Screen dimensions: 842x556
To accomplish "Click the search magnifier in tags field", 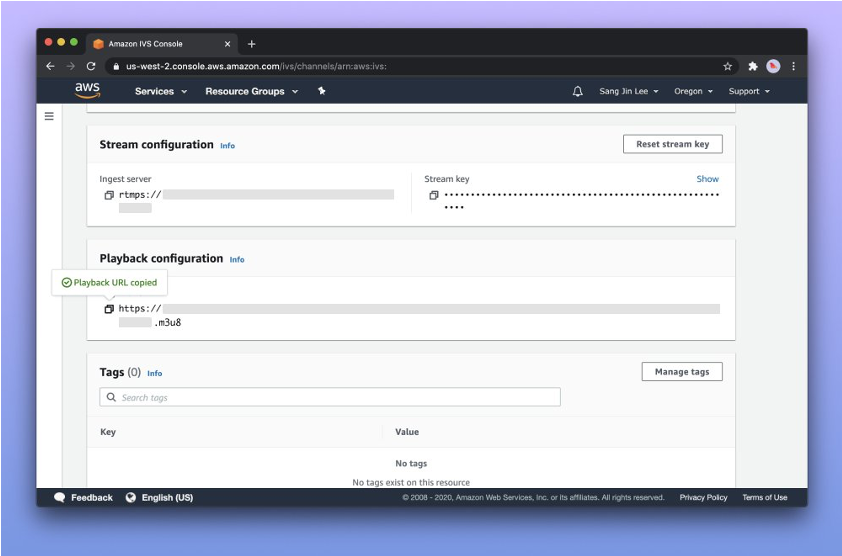I will pyautogui.click(x=111, y=397).
